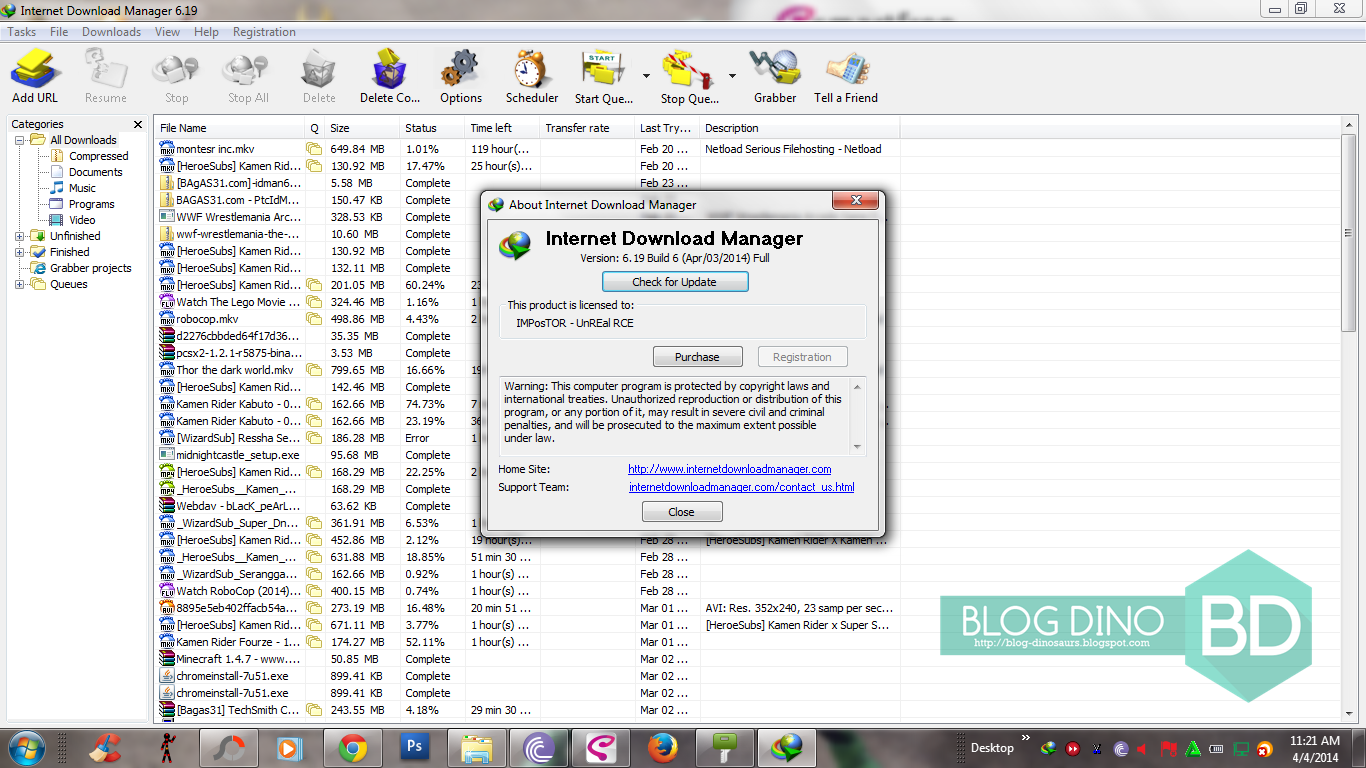Image resolution: width=1366 pixels, height=768 pixels.
Task: Click the Windows Start orb
Action: click(26, 747)
